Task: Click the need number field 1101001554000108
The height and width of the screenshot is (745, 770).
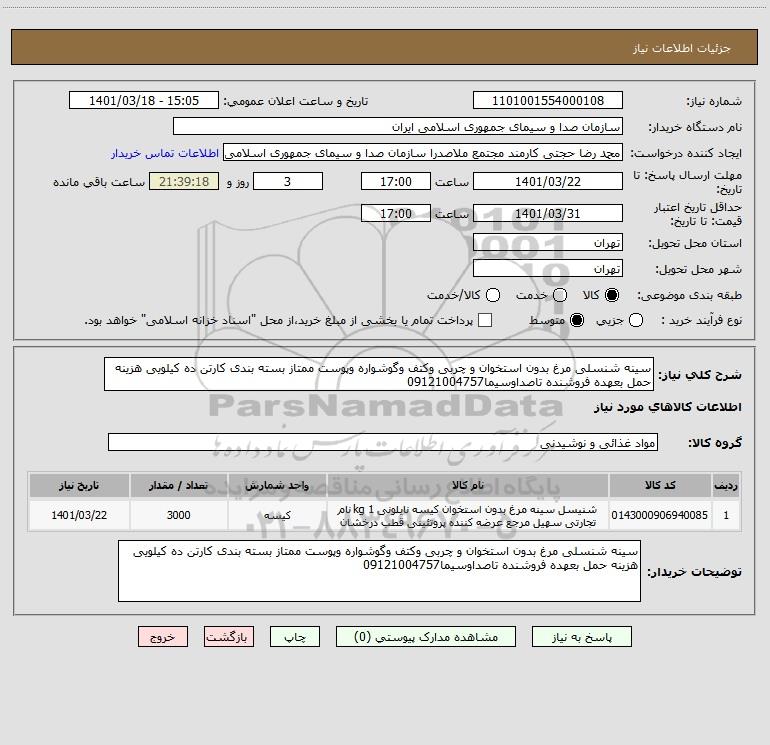Action: pos(548,101)
